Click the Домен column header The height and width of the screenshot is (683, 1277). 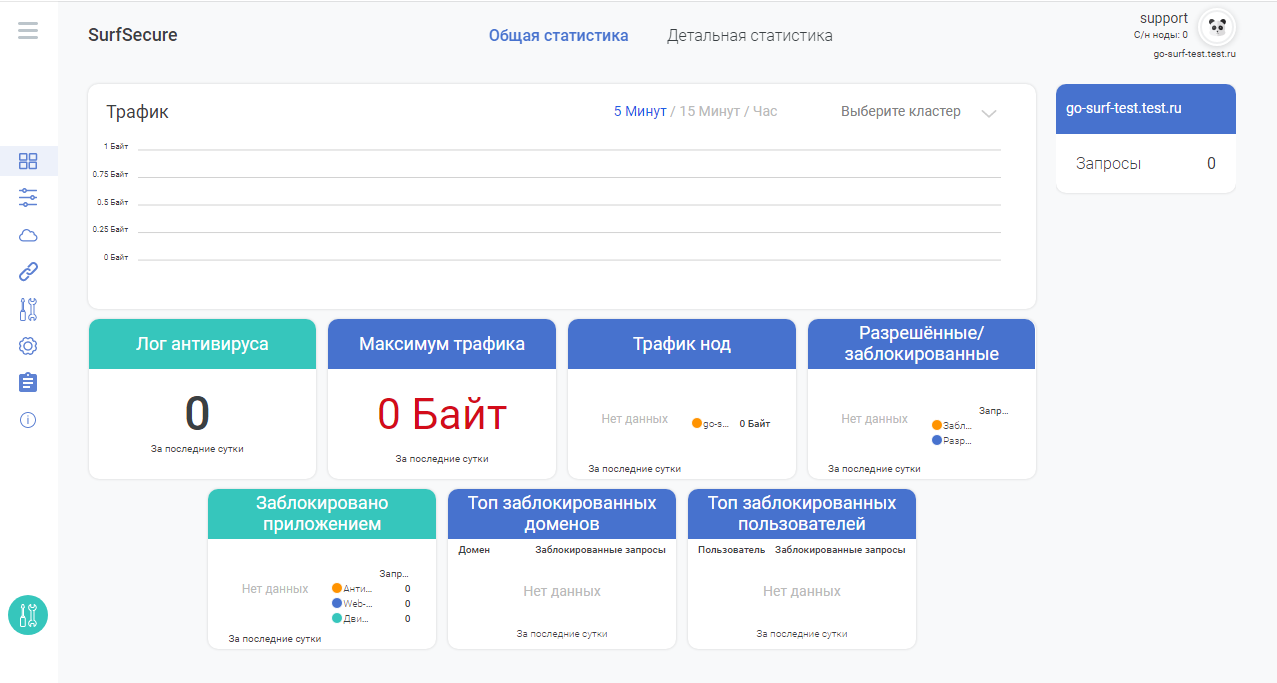pyautogui.click(x=474, y=550)
